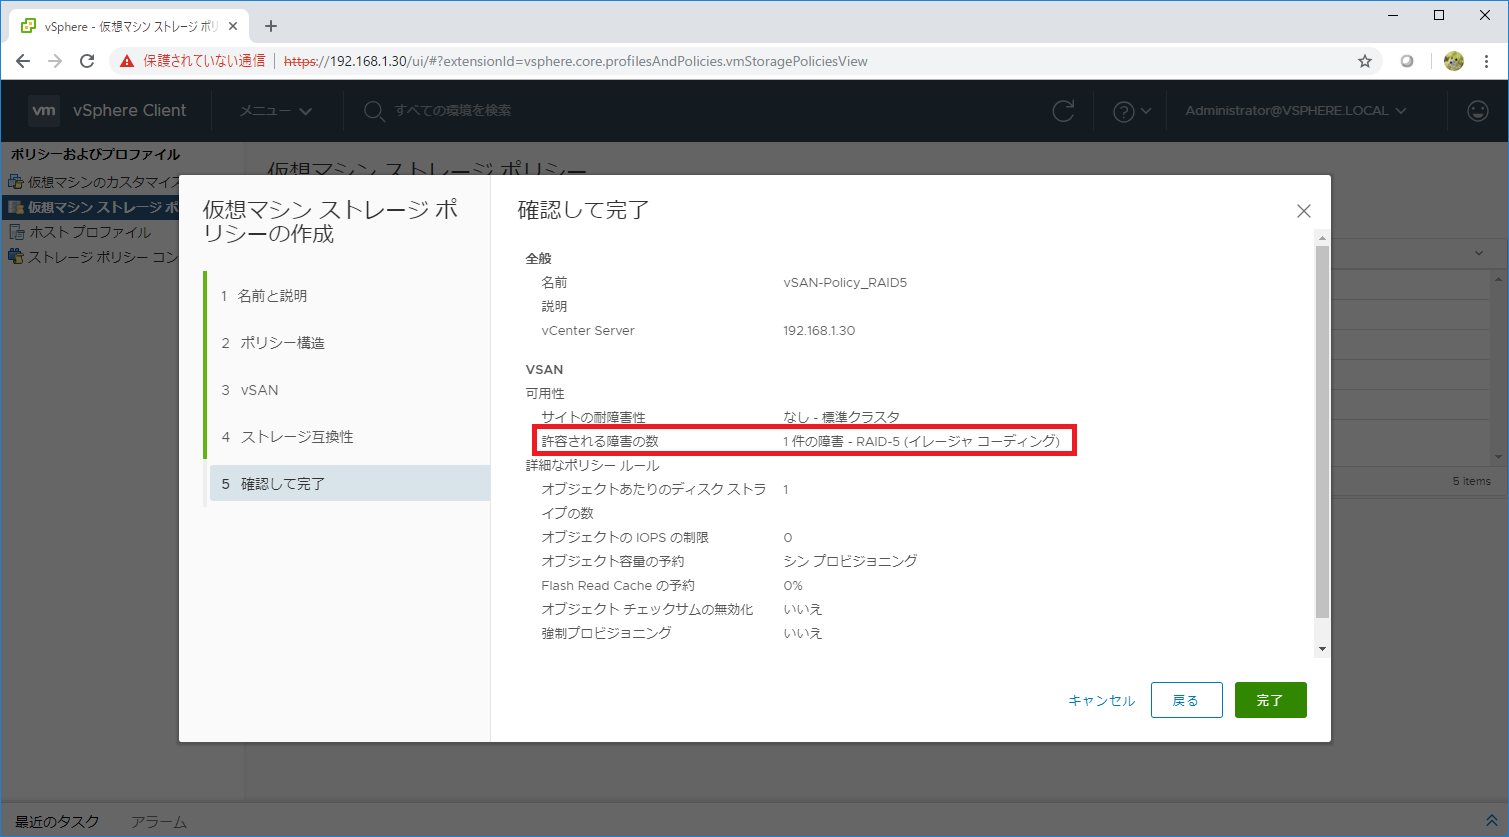Click the Flash Read Cache の予約 label
The height and width of the screenshot is (837, 1509).
pos(618,585)
